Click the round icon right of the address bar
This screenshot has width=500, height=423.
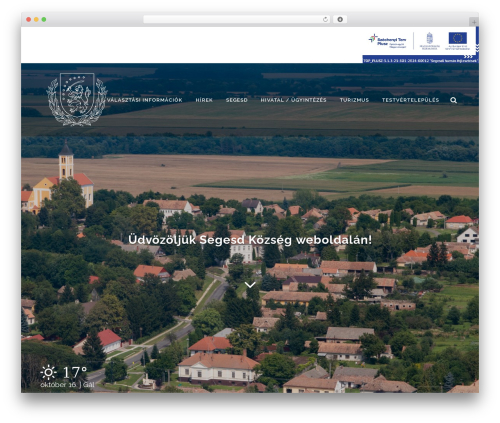[340, 20]
